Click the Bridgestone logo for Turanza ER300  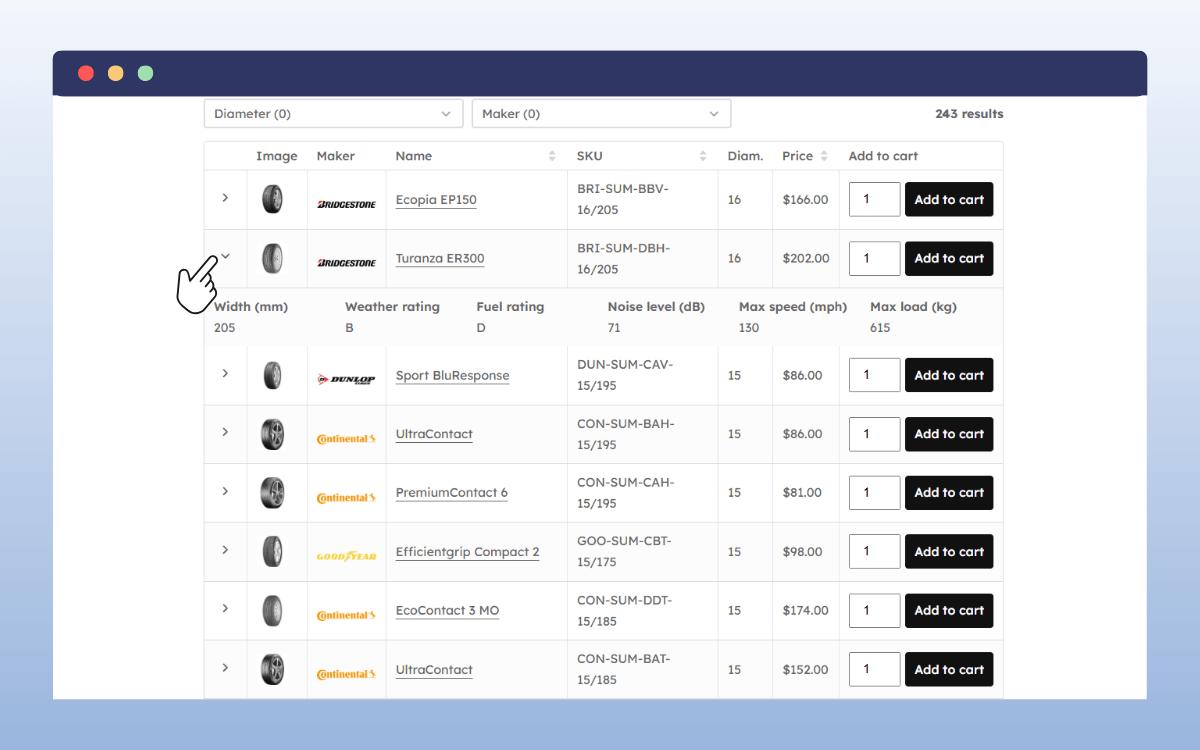(346, 262)
